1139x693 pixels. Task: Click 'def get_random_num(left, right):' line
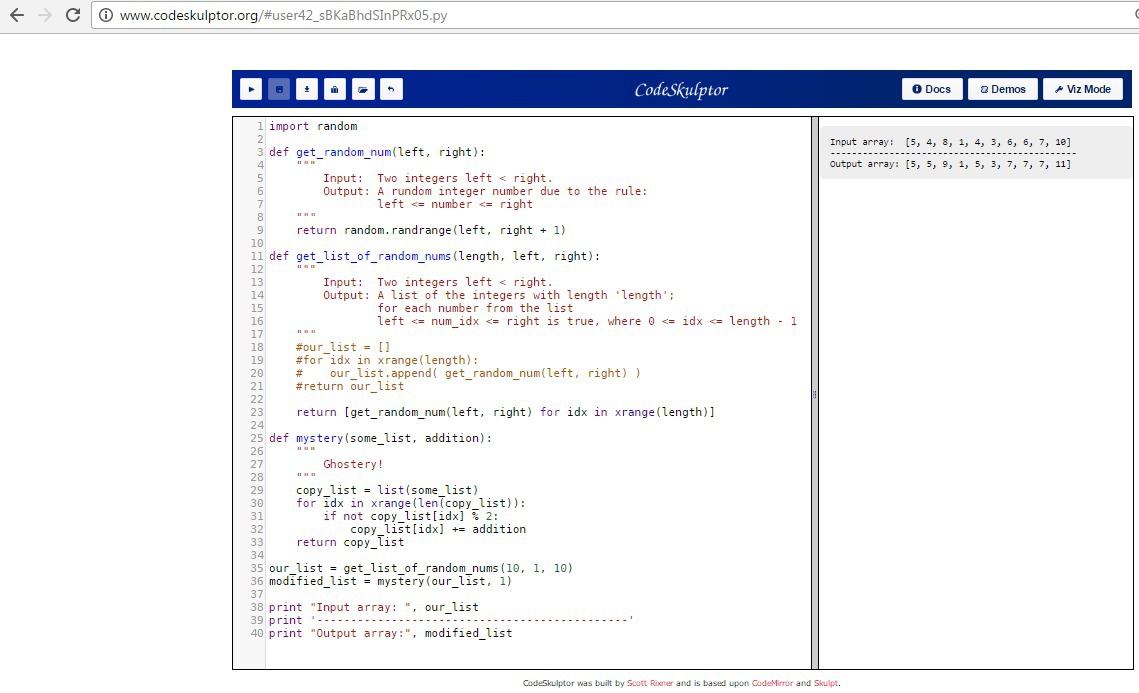[376, 153]
